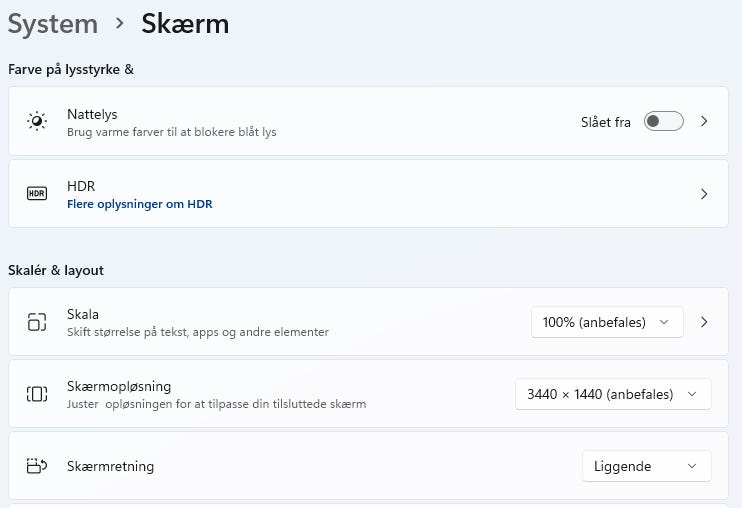Open the Liggende orientation dropdown
Screen dimensions: 742x508
[646, 466]
